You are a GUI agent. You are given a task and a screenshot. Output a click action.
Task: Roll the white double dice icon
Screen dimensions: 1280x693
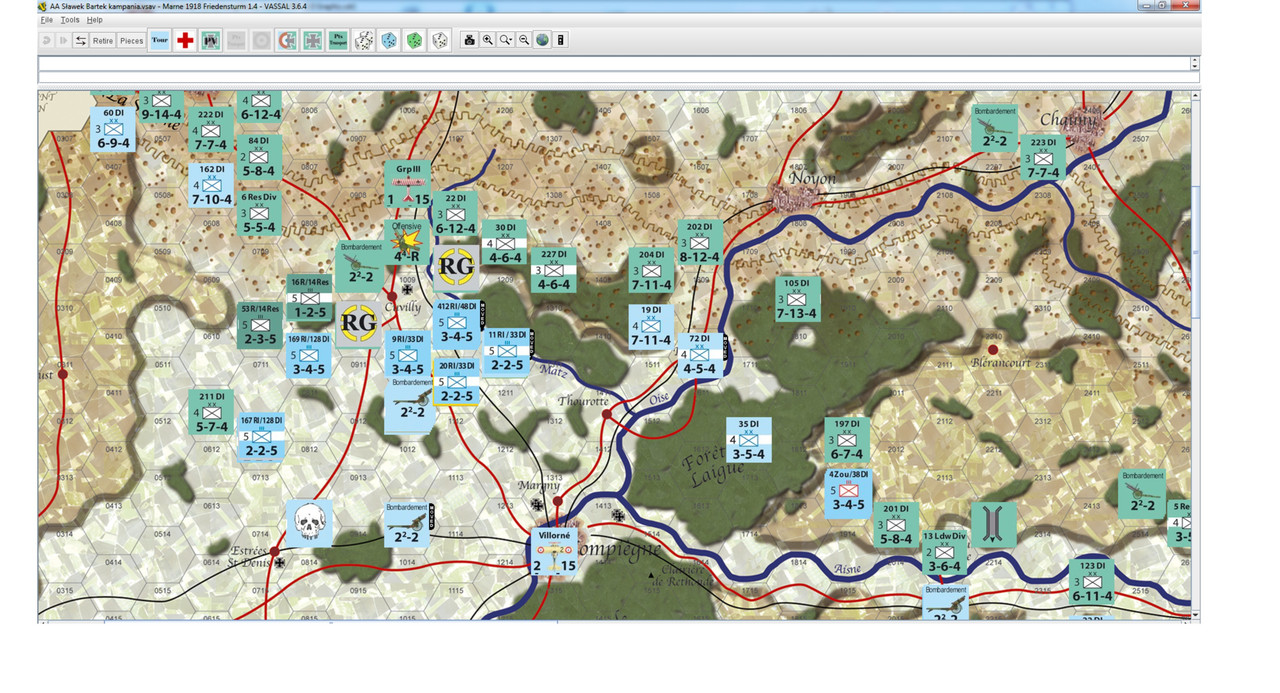365,40
